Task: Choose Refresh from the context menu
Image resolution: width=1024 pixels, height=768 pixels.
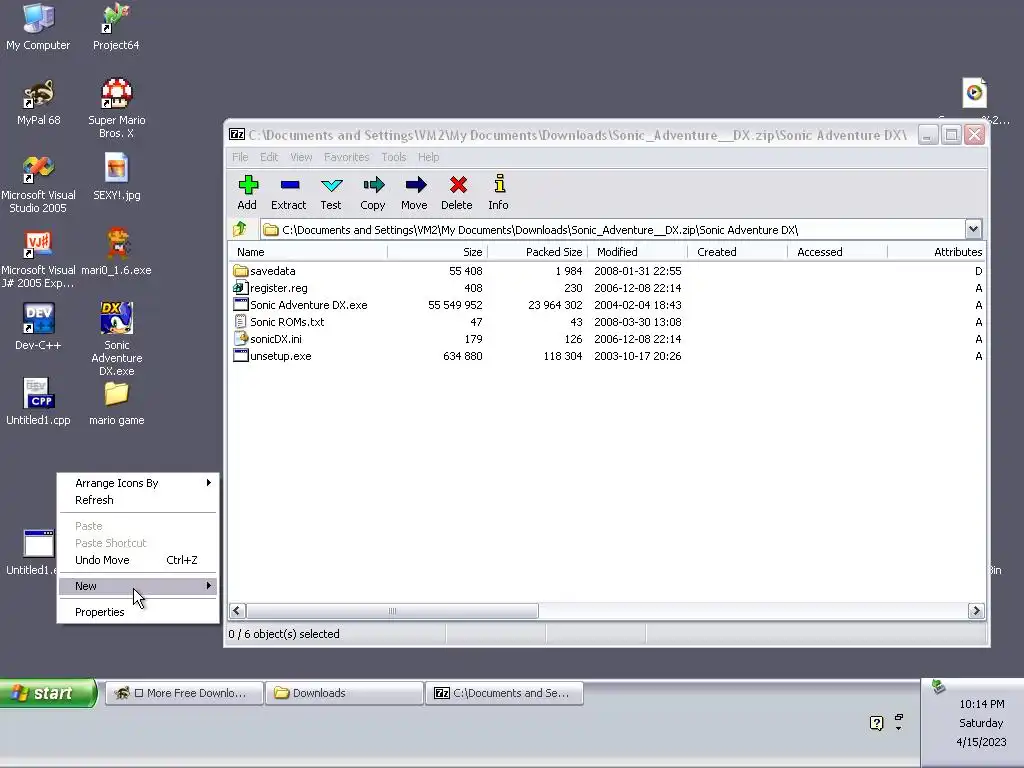Action: tap(138, 500)
